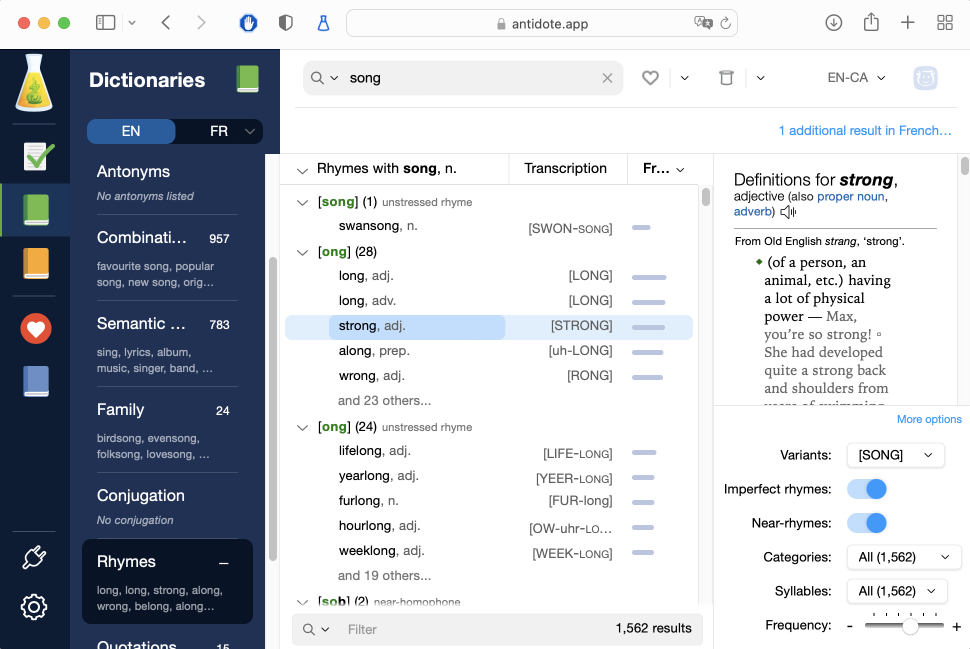970x649 pixels.
Task: Open the corrector checkmark icon in sidebar
Action: pos(36,156)
